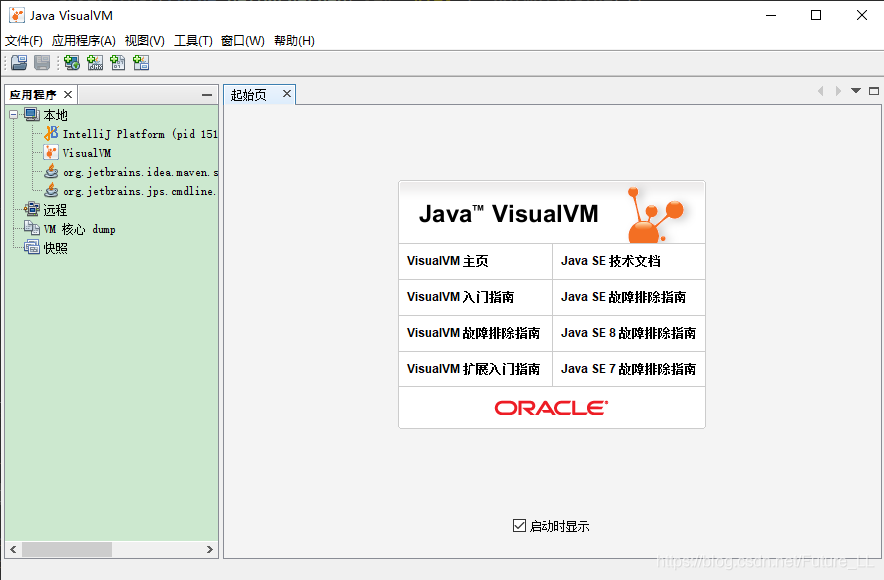Toggle the 启动时显示 checkbox
The image size is (884, 580).
(519, 525)
